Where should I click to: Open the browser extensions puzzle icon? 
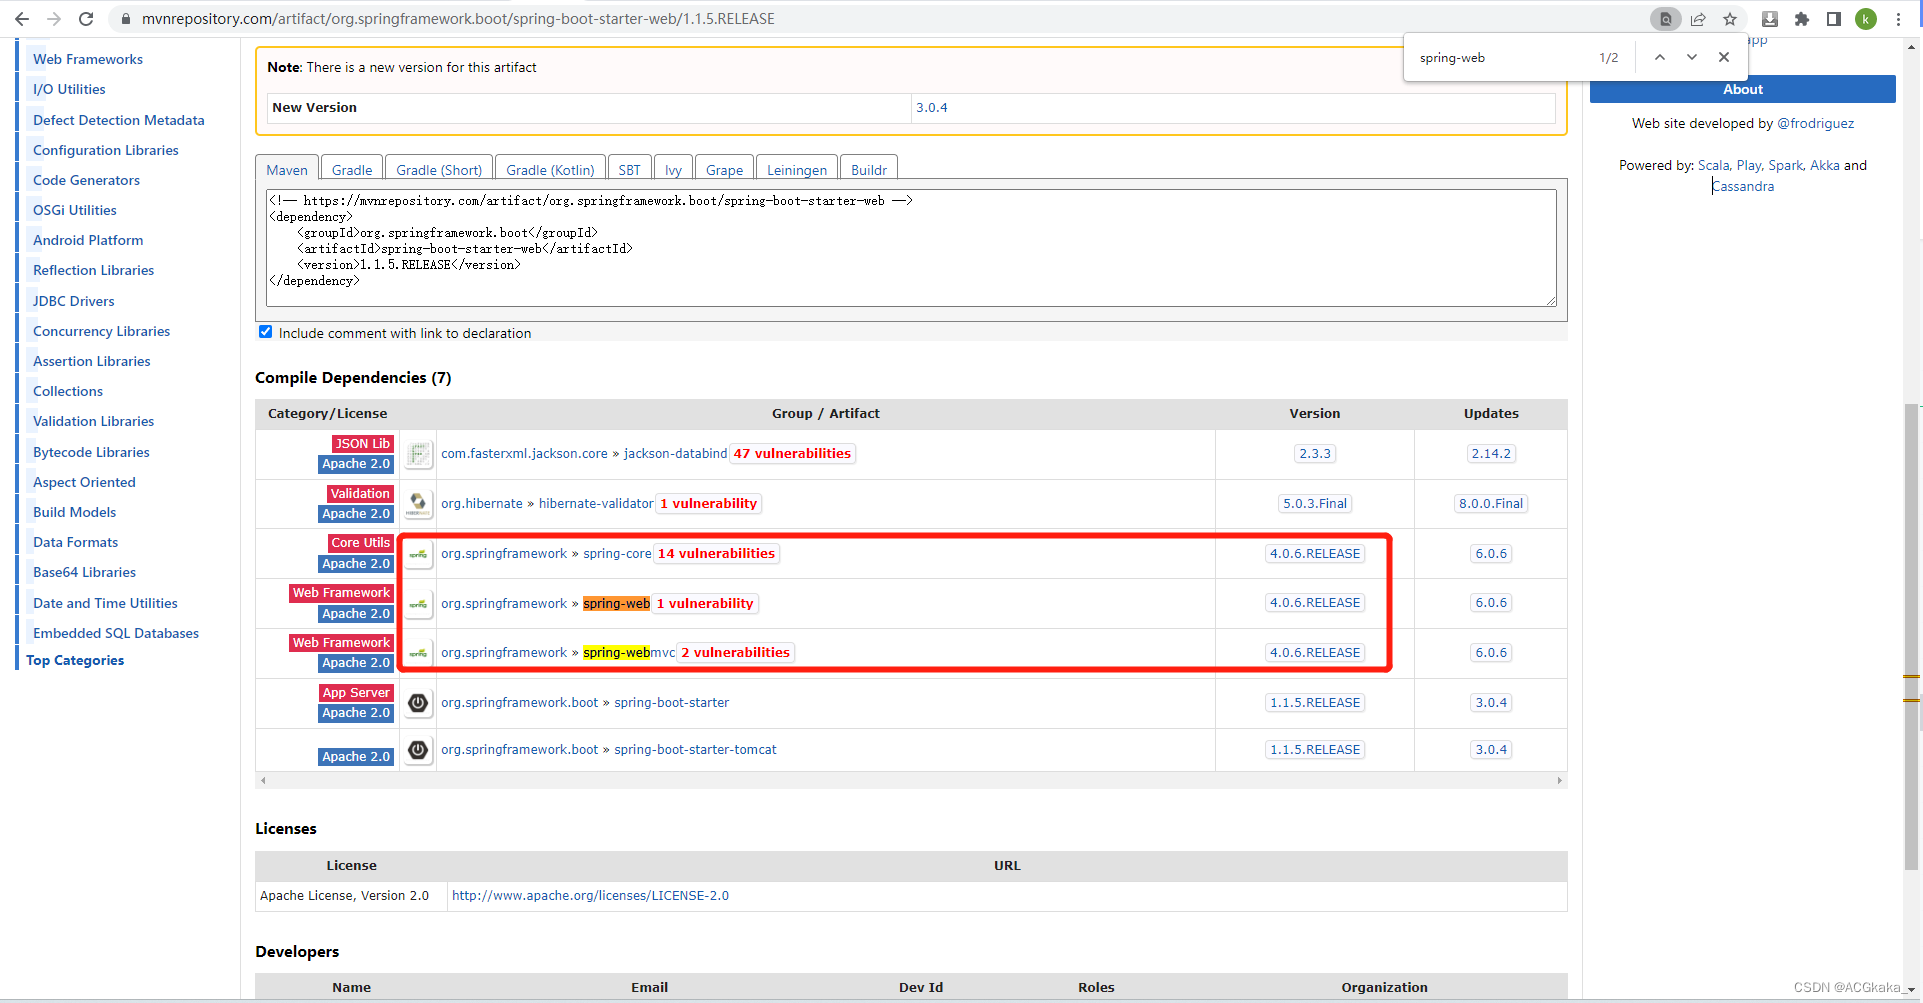(1802, 19)
